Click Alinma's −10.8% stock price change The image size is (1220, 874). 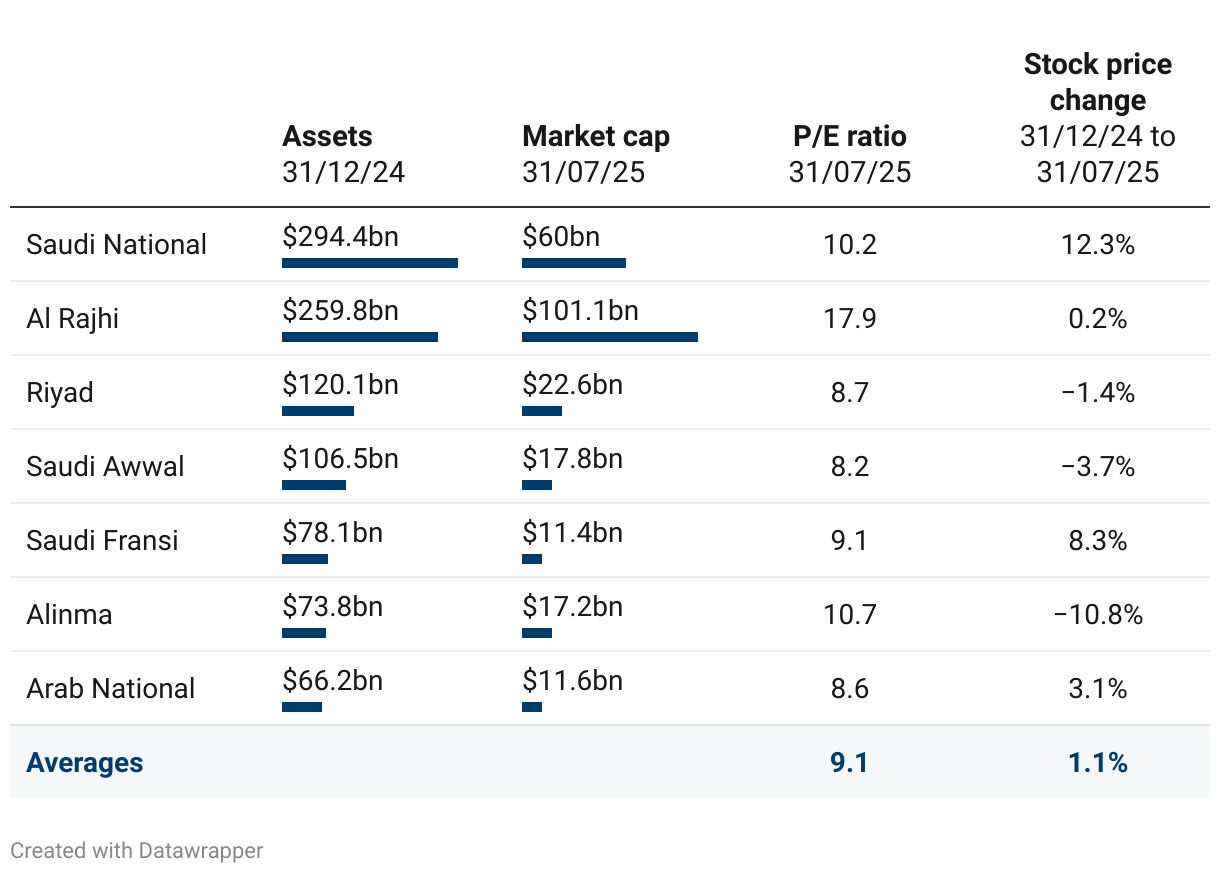point(1097,615)
